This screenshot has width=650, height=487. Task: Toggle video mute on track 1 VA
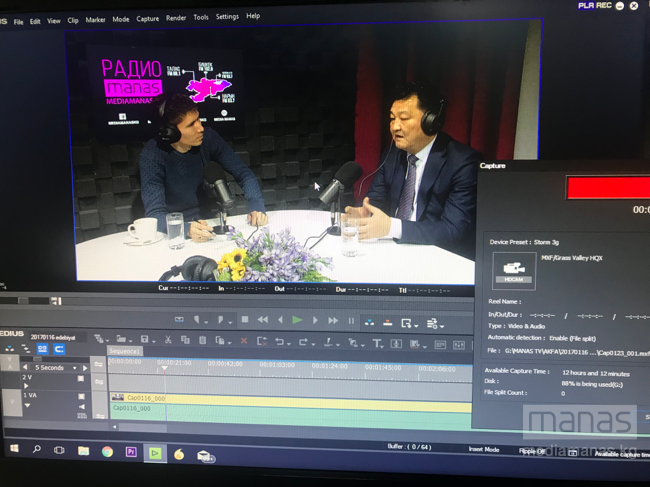(x=81, y=396)
